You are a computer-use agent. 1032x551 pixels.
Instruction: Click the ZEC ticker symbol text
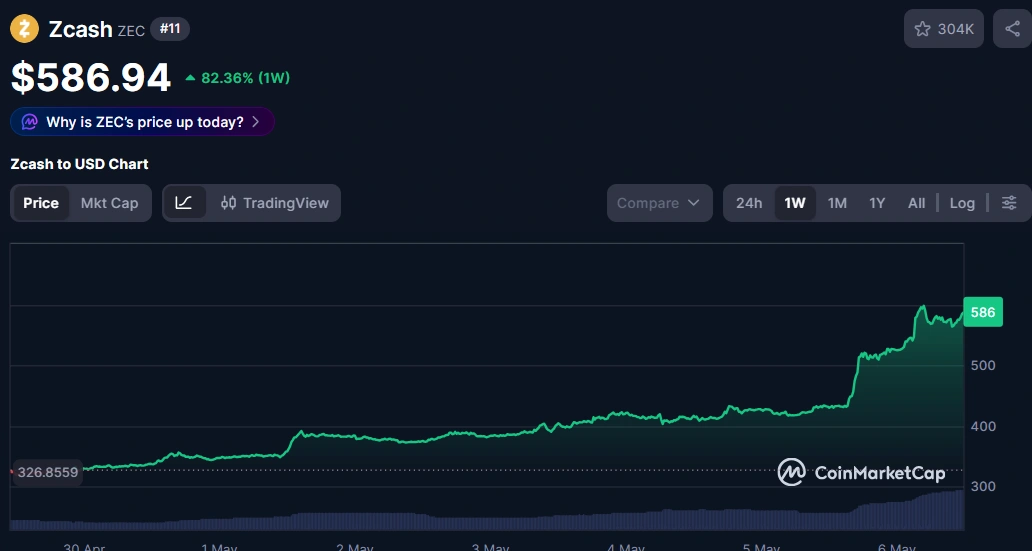[131, 31]
